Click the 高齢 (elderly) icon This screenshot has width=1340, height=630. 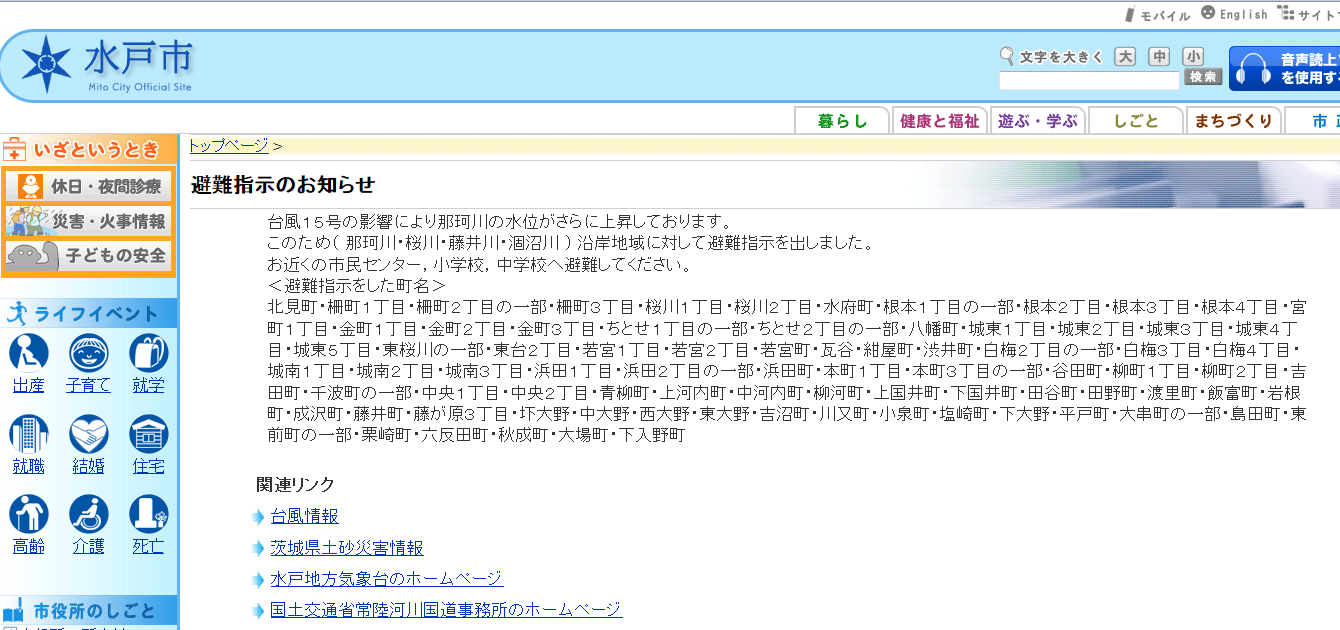[29, 515]
